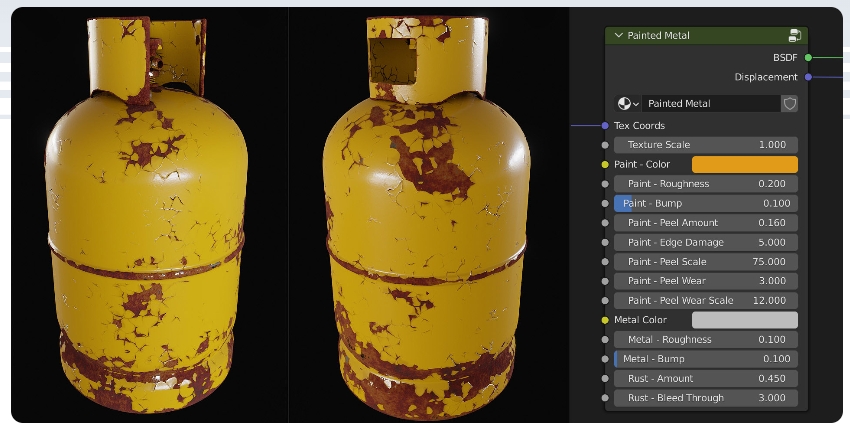The width and height of the screenshot is (850, 431).
Task: Click the right gas cylinder render
Action: click(x=427, y=217)
